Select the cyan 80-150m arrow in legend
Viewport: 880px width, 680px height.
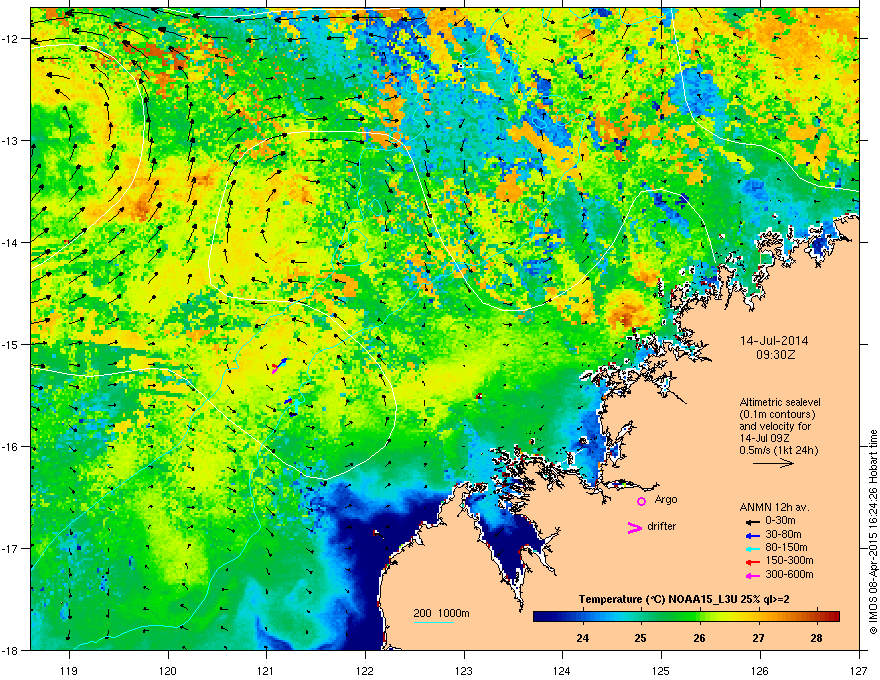[x=753, y=548]
